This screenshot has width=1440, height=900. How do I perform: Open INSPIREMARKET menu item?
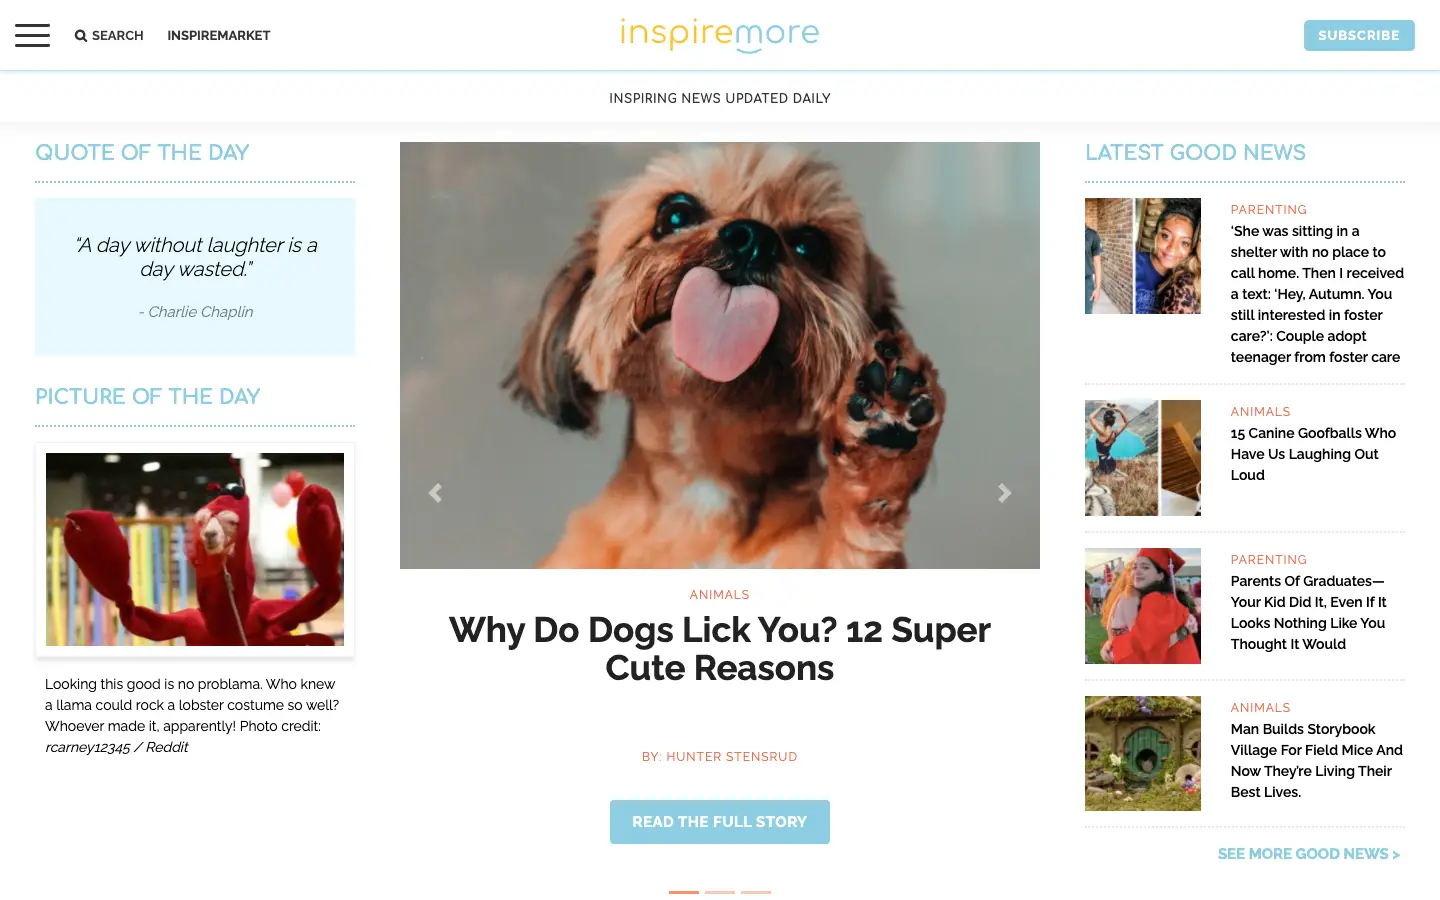(219, 36)
